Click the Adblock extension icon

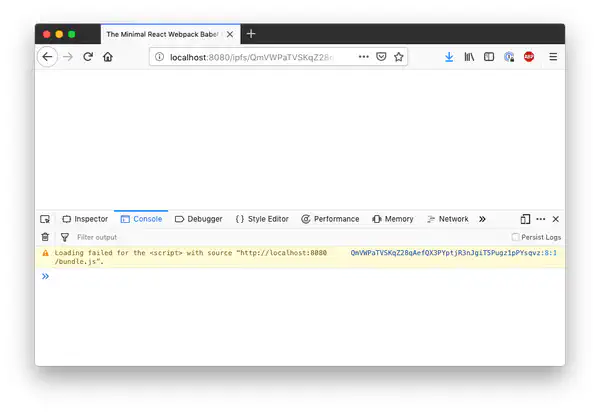(x=529, y=57)
